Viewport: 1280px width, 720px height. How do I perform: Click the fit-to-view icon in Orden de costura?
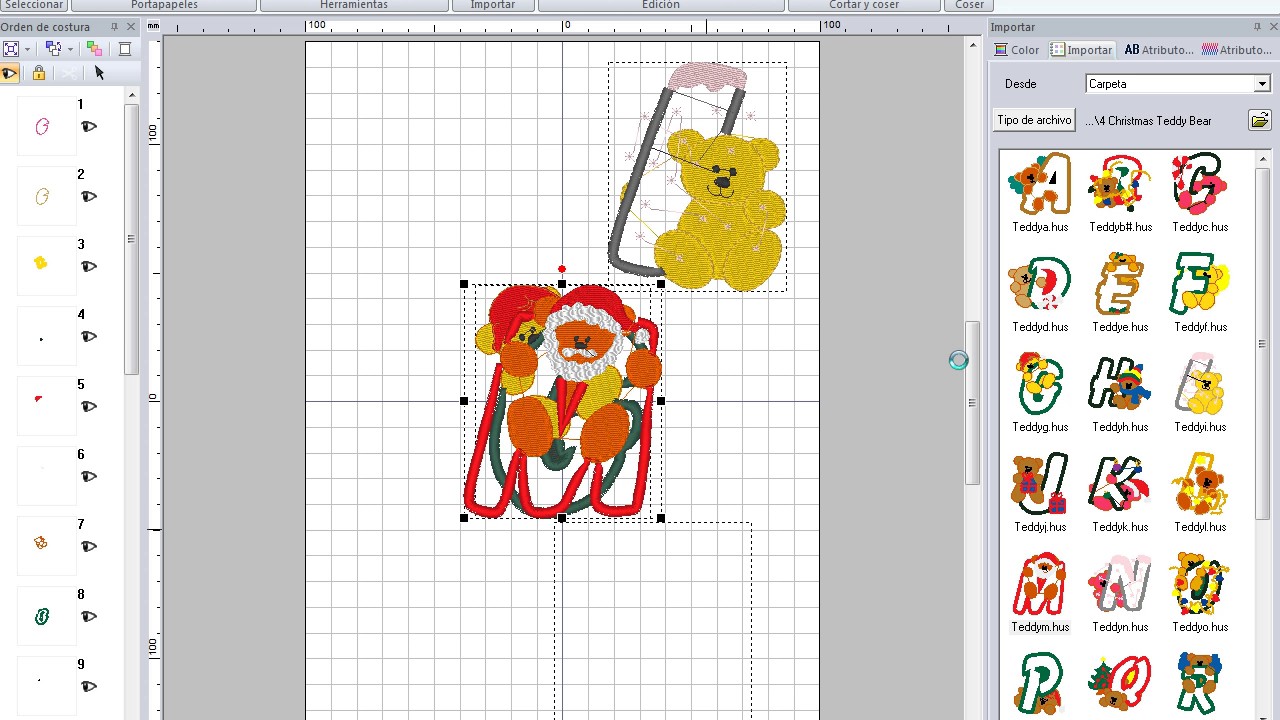coord(11,49)
